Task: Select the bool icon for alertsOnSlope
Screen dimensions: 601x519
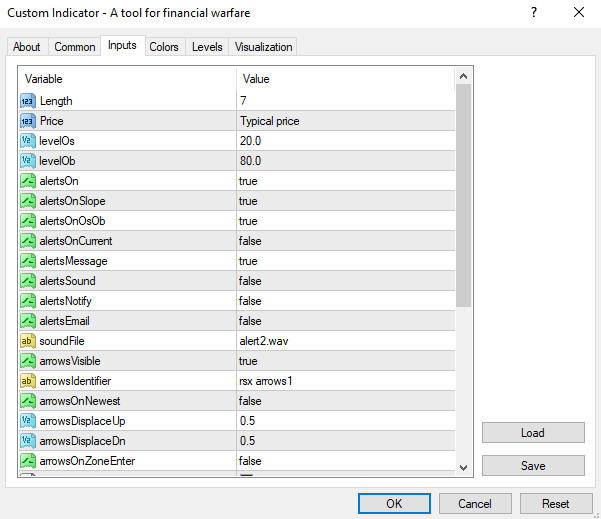Action: [x=28, y=201]
